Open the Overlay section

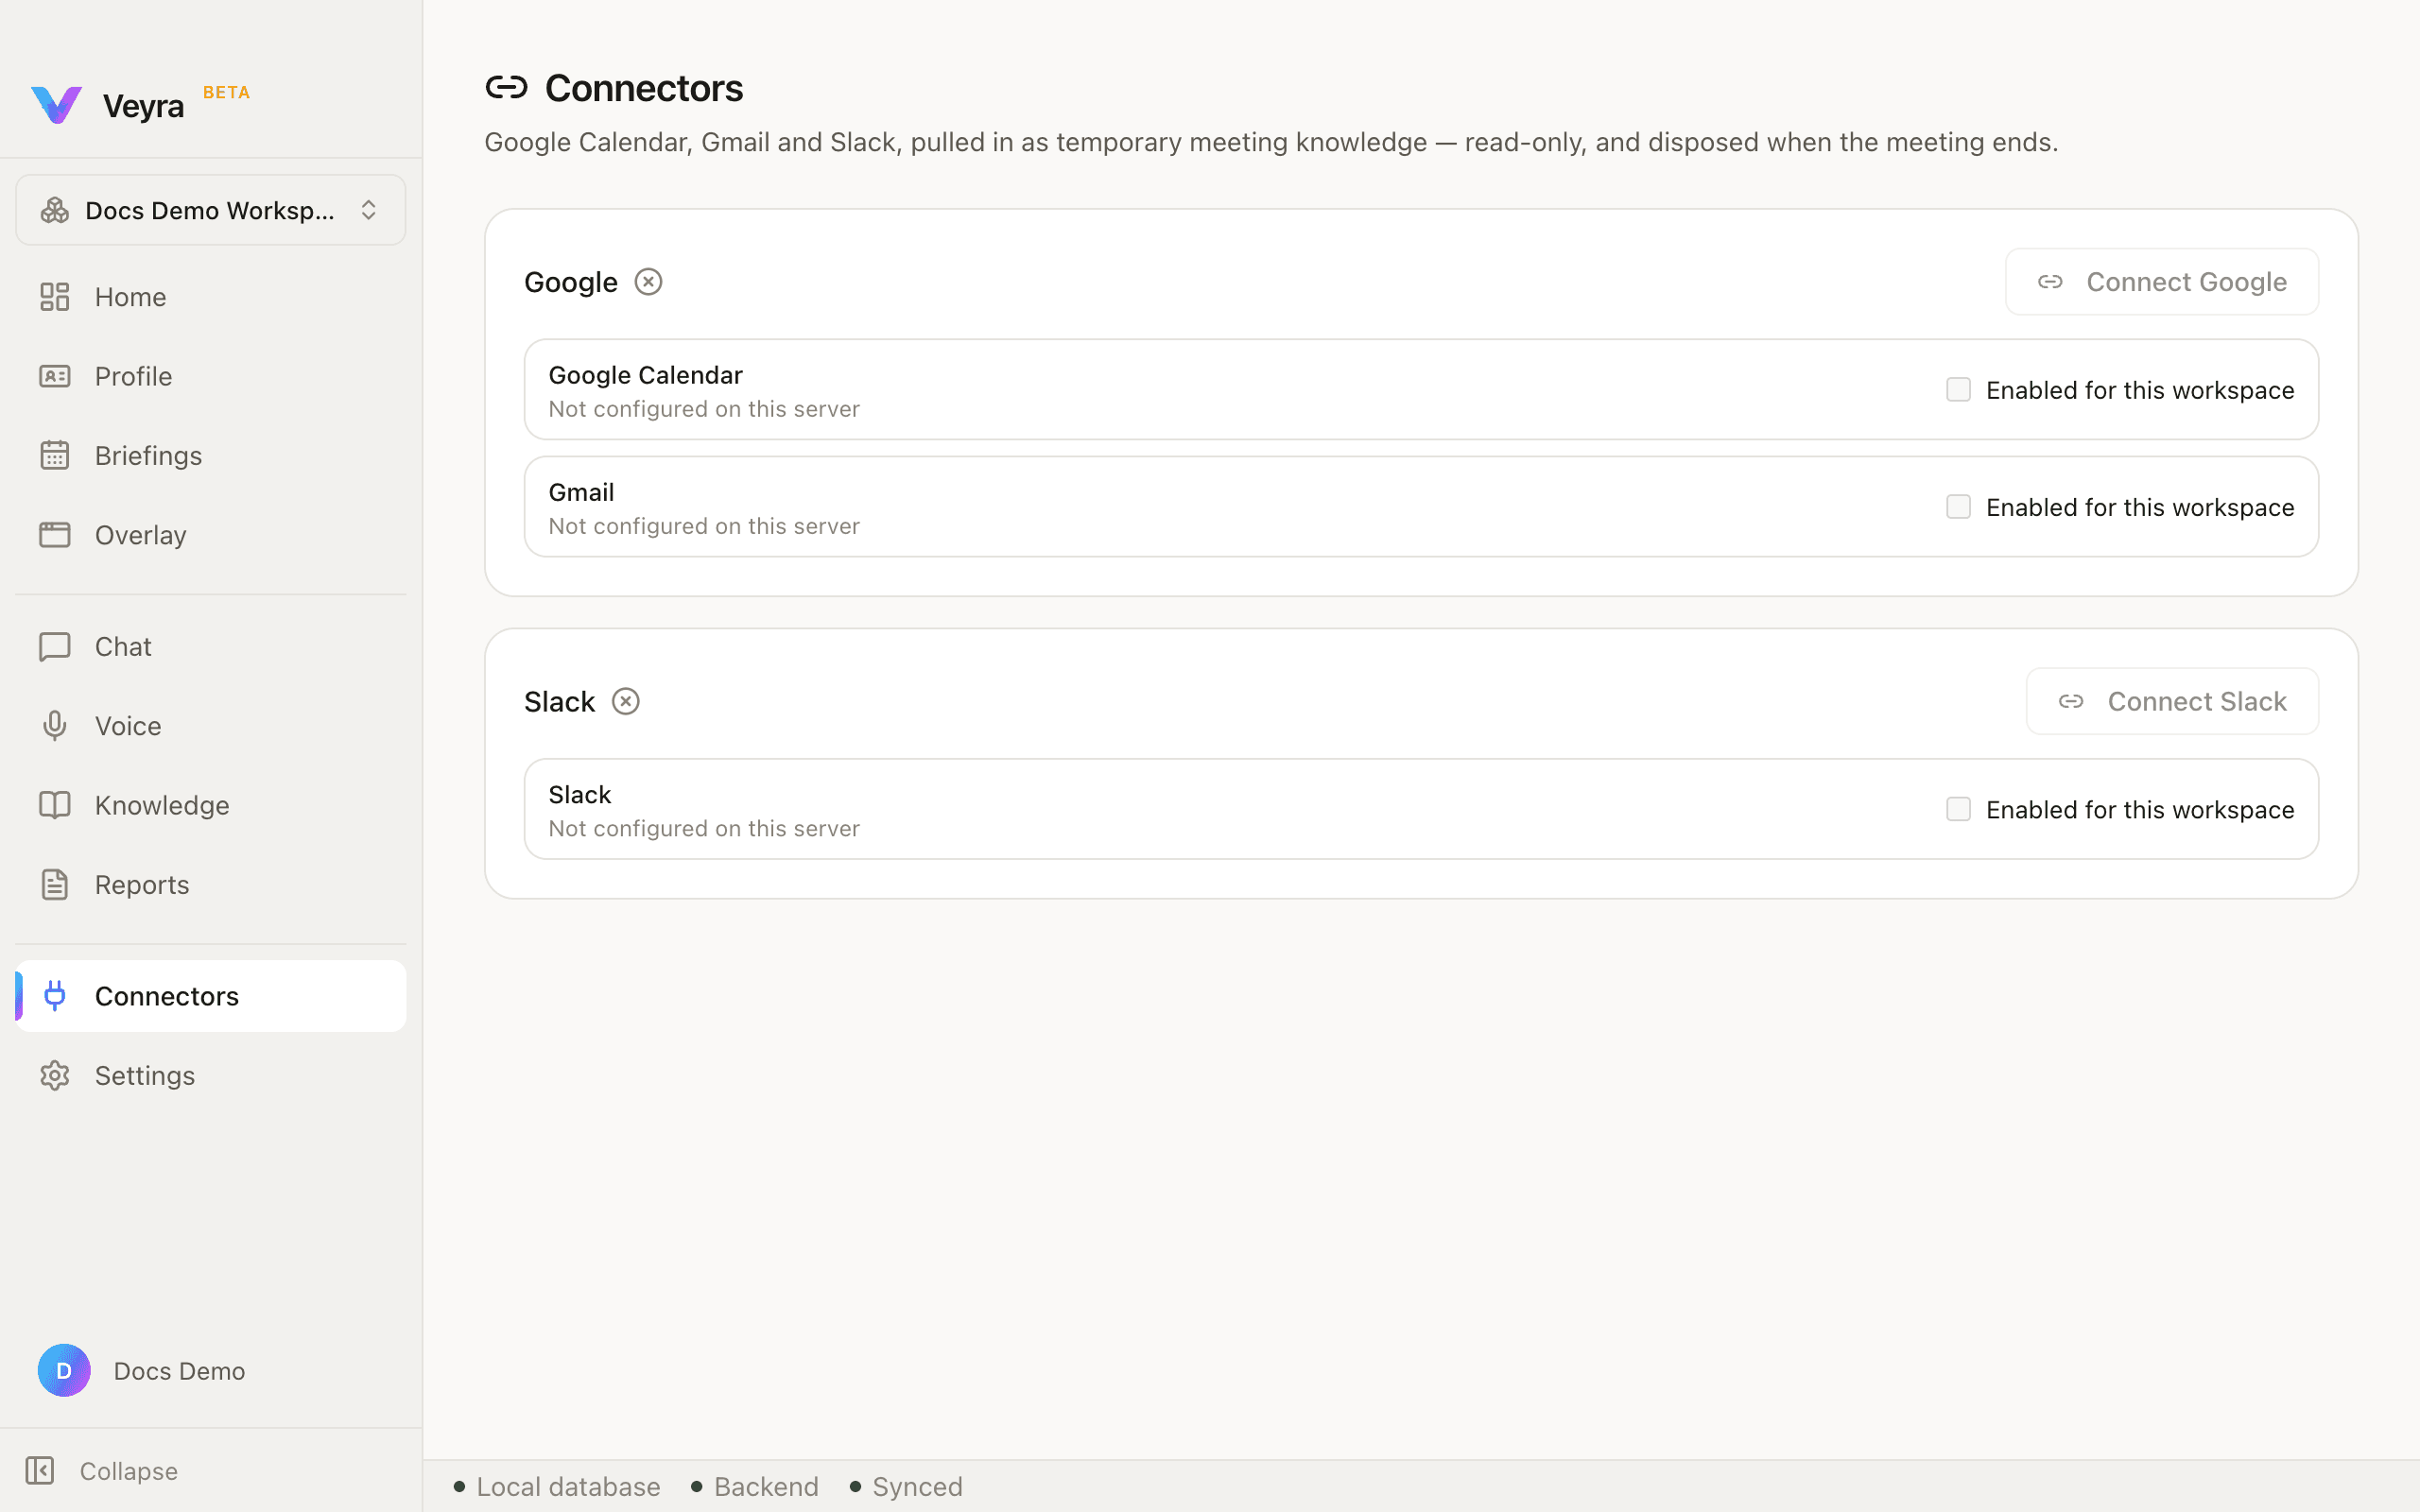point(210,535)
